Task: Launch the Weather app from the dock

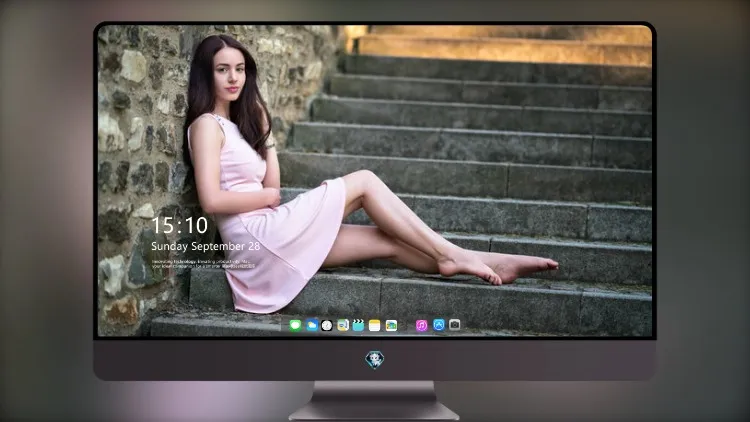Action: tap(311, 325)
